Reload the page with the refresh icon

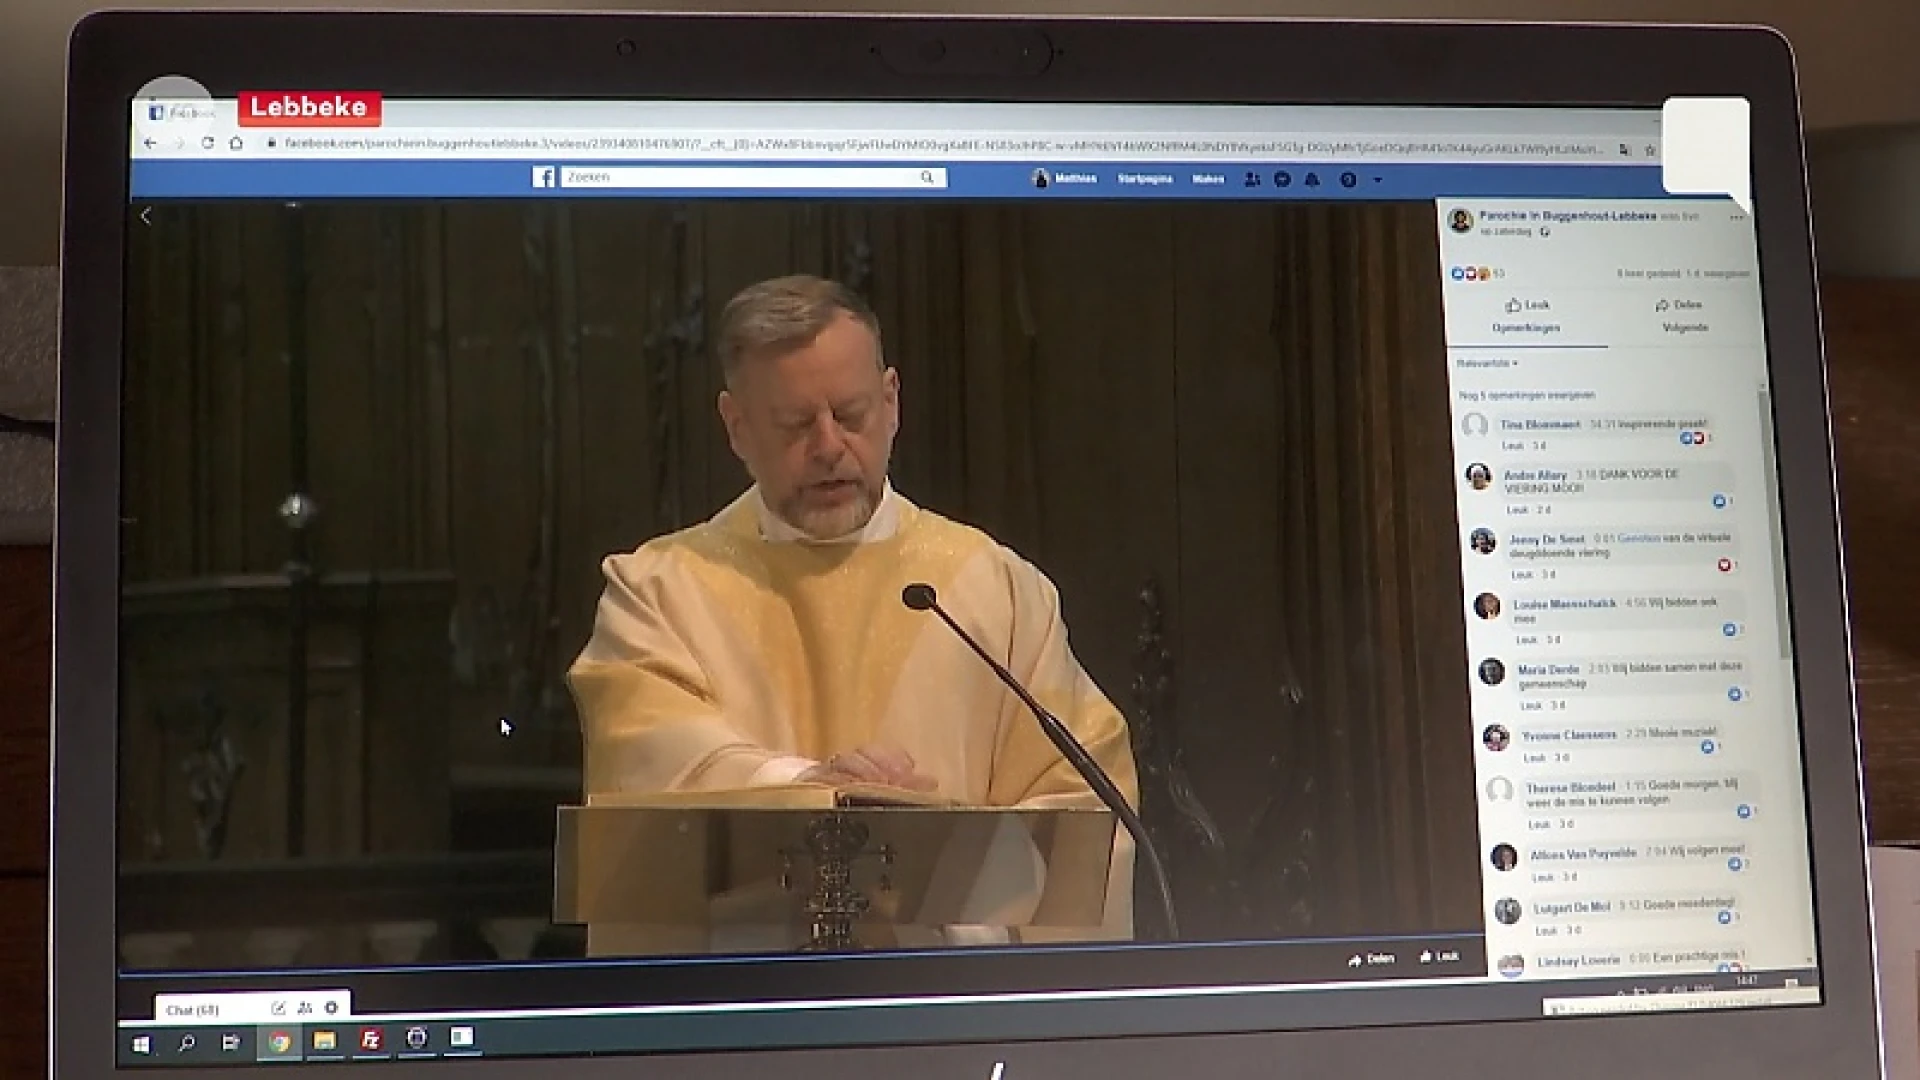point(207,143)
